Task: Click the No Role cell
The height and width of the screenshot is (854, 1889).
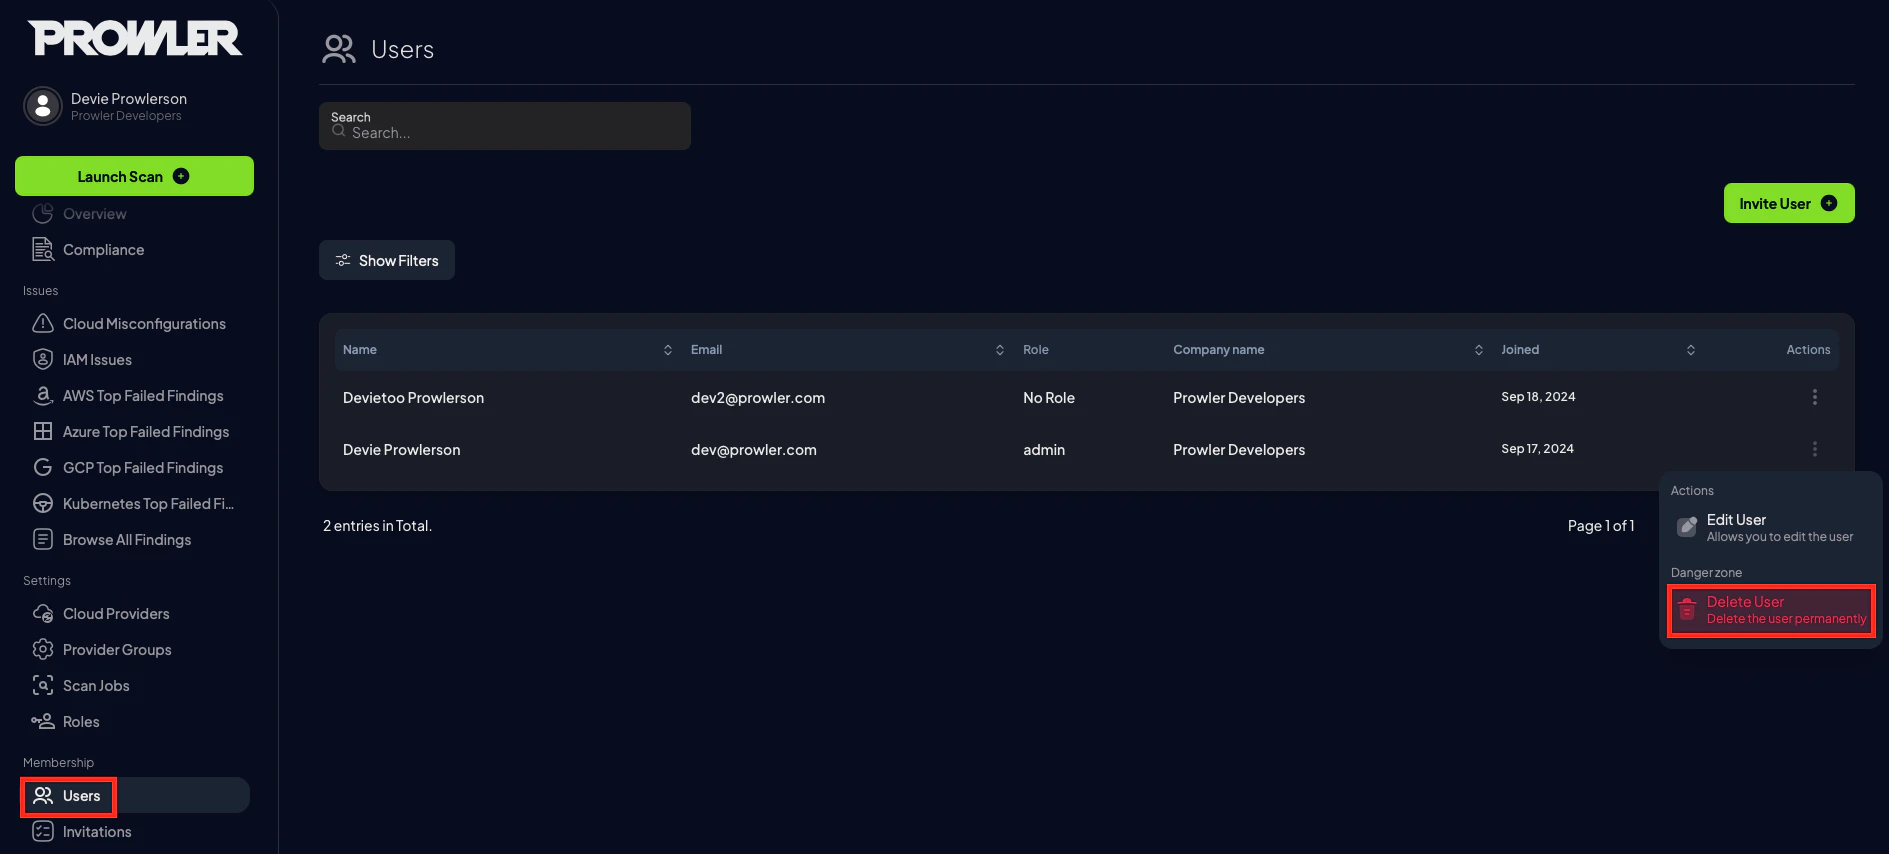Action: coord(1049,398)
